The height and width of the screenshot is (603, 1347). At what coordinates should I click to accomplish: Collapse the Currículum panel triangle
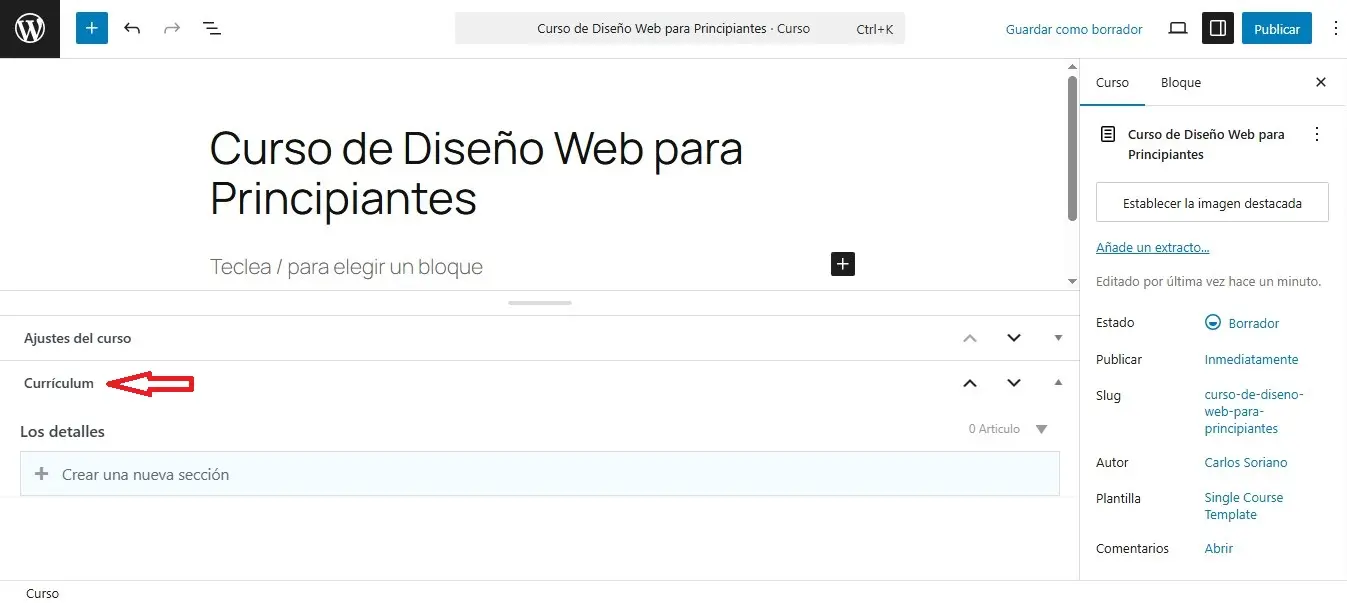[x=1059, y=383]
